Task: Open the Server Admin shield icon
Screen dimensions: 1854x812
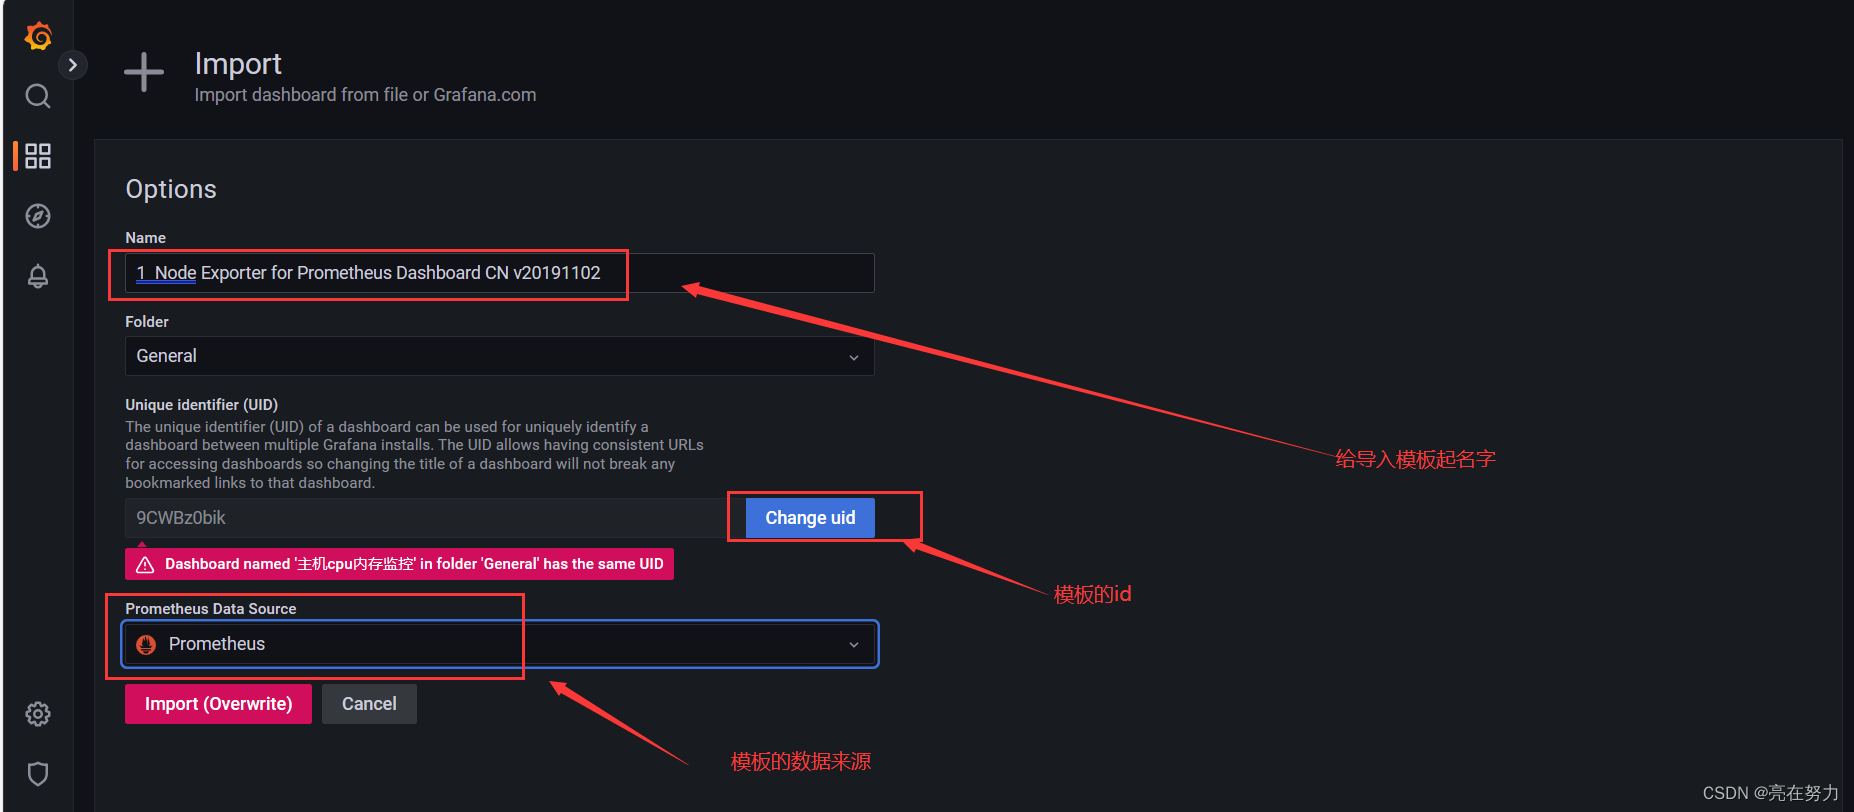Action: tap(38, 774)
